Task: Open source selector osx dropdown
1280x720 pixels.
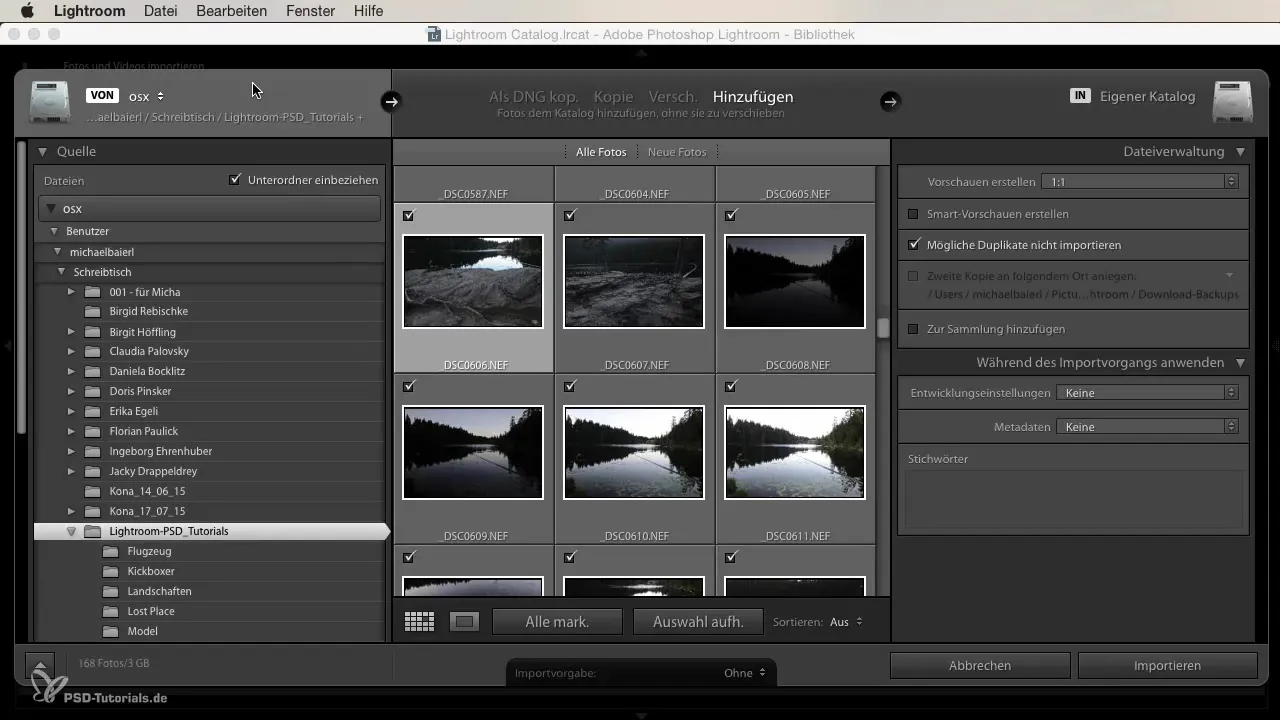Action: (x=146, y=96)
